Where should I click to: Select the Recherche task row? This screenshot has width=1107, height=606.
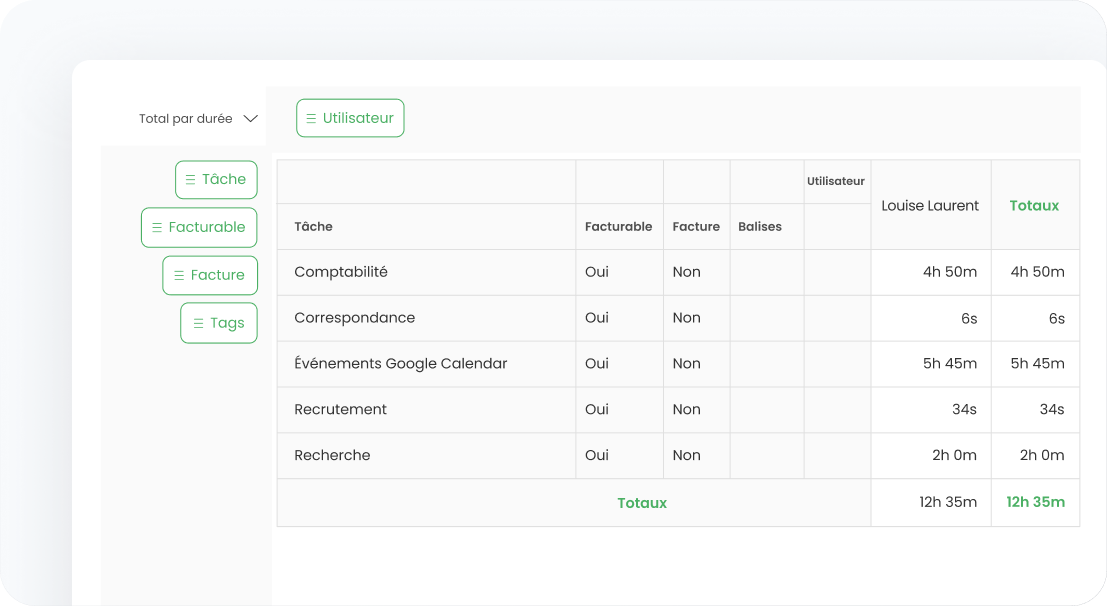pyautogui.click(x=678, y=456)
